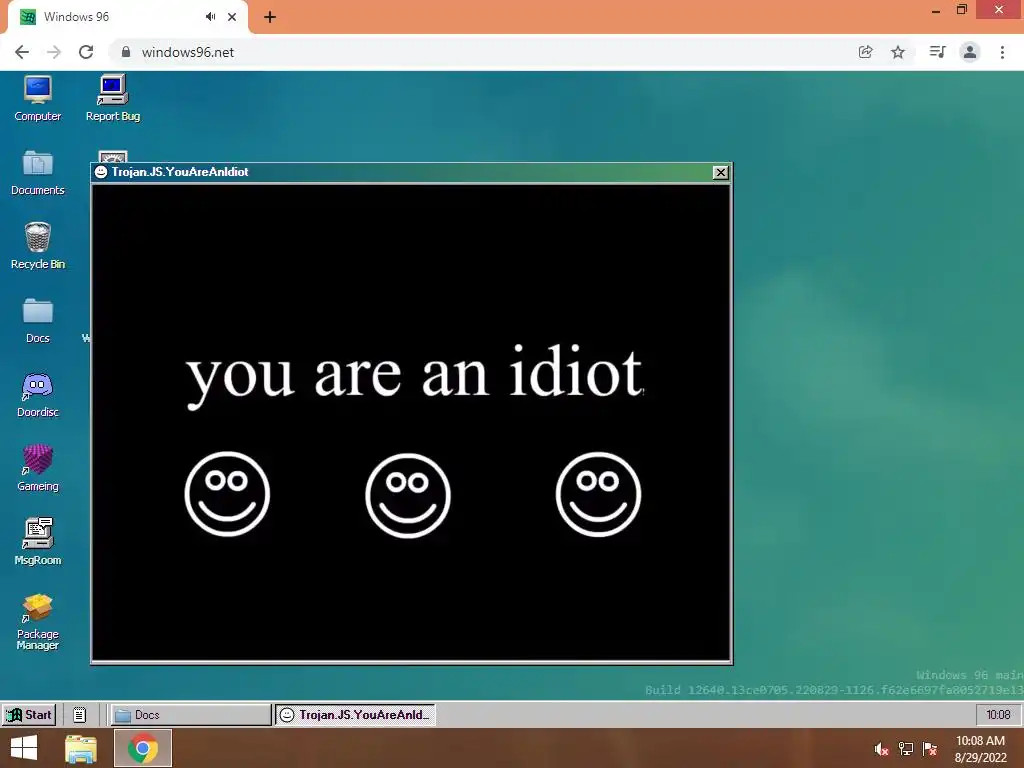Open the Chrome profile avatar
The image size is (1024, 768).
970,52
